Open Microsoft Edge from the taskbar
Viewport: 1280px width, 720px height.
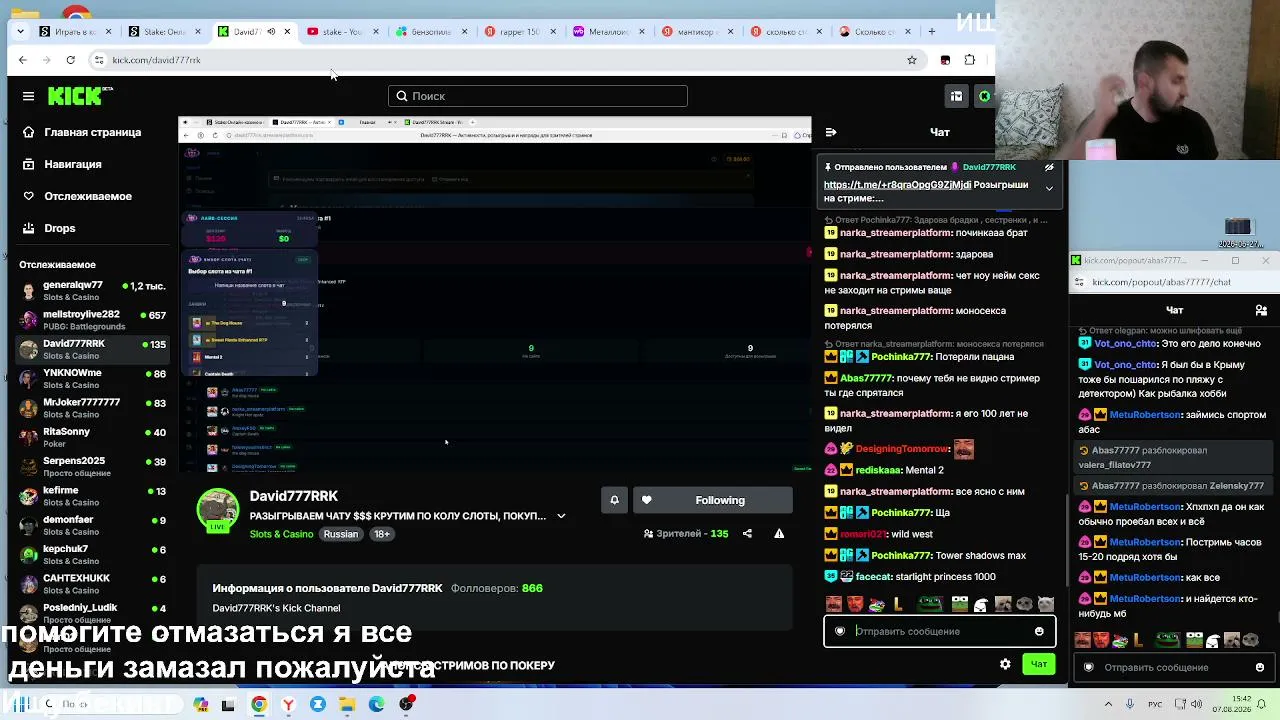click(x=376, y=704)
